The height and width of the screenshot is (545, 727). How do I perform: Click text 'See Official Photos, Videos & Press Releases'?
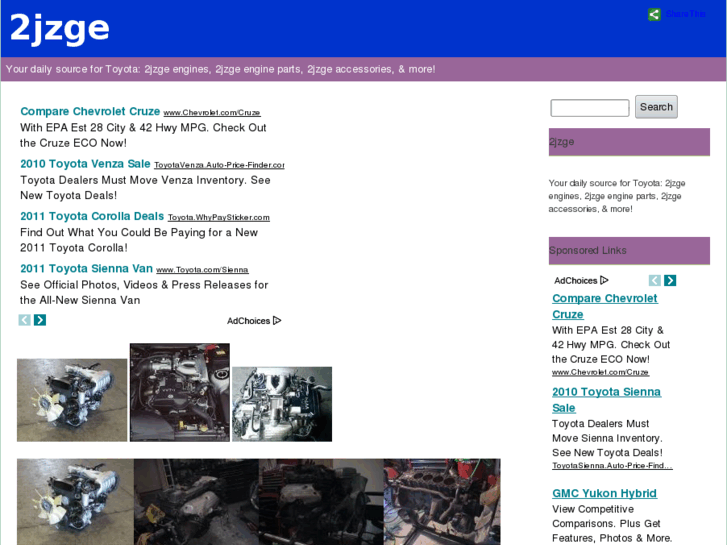pos(144,285)
